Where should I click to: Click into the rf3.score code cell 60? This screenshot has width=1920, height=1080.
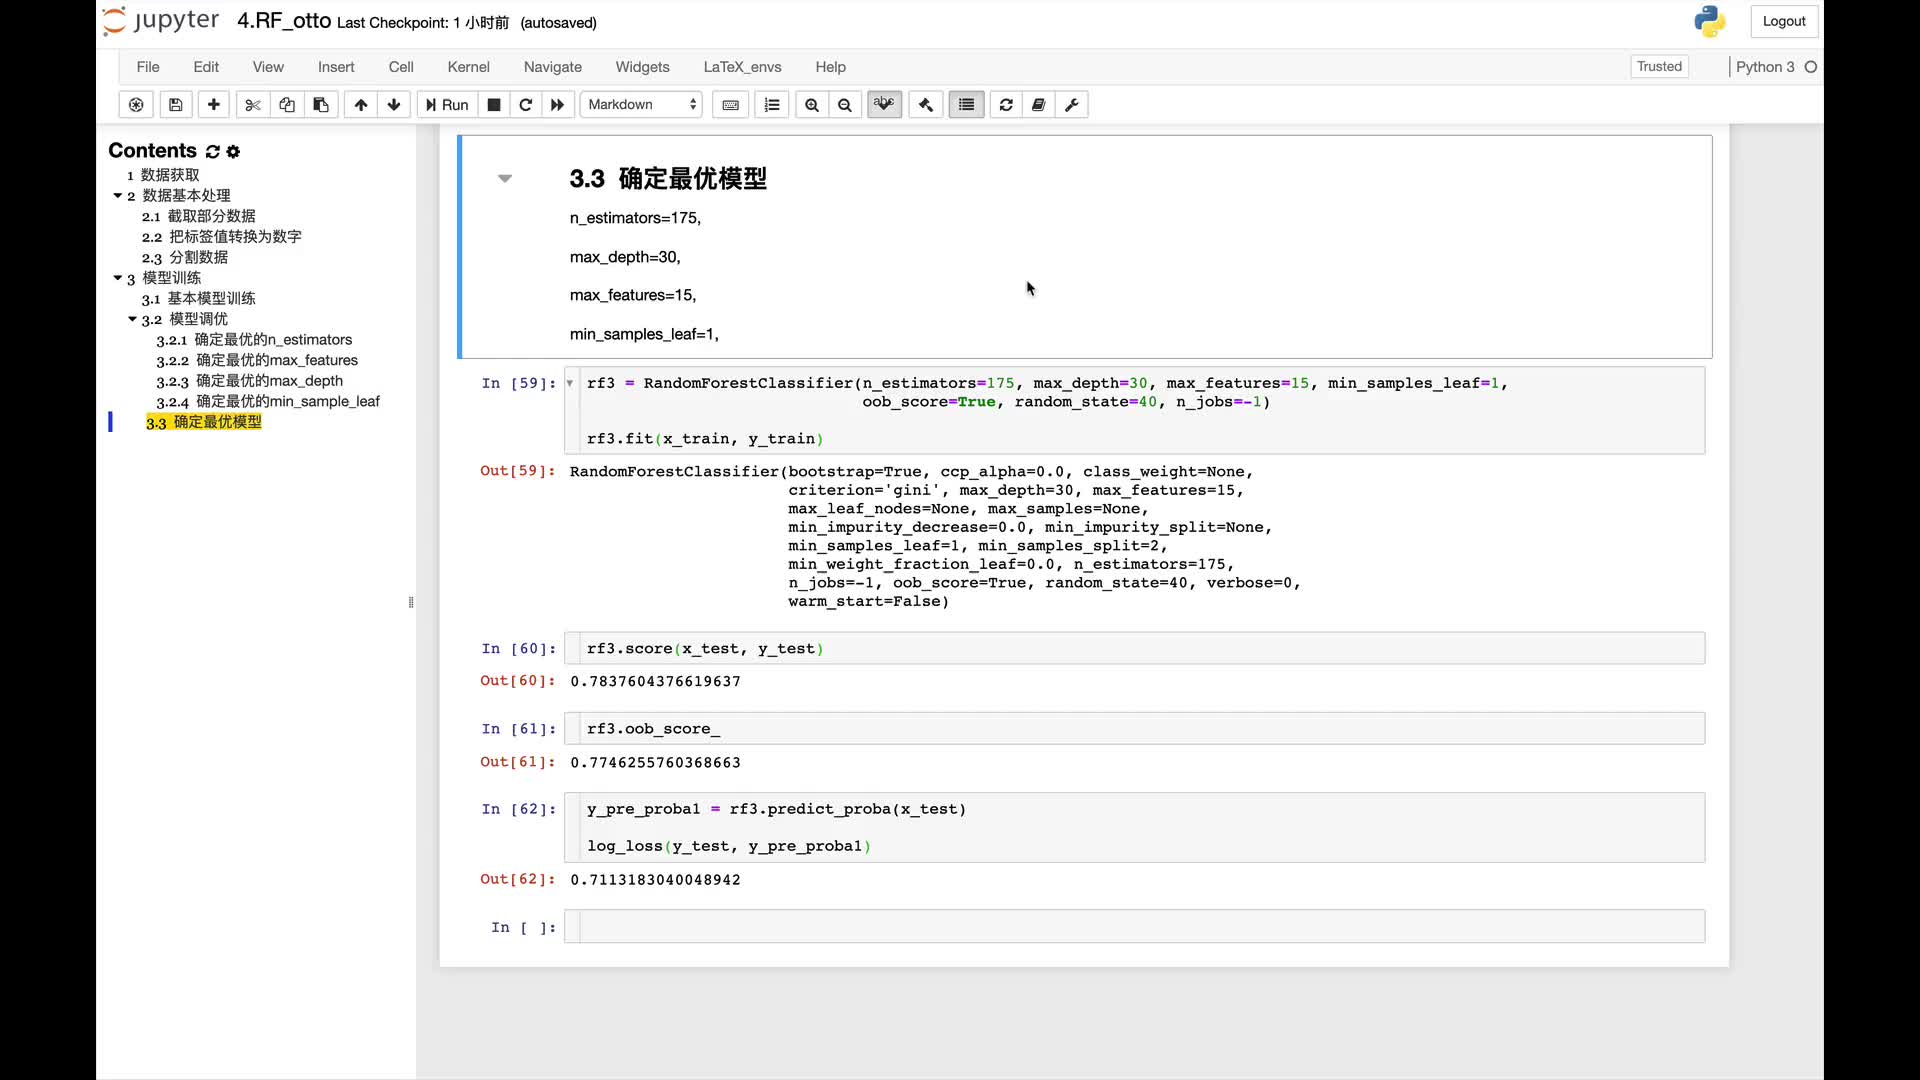tap(1135, 648)
